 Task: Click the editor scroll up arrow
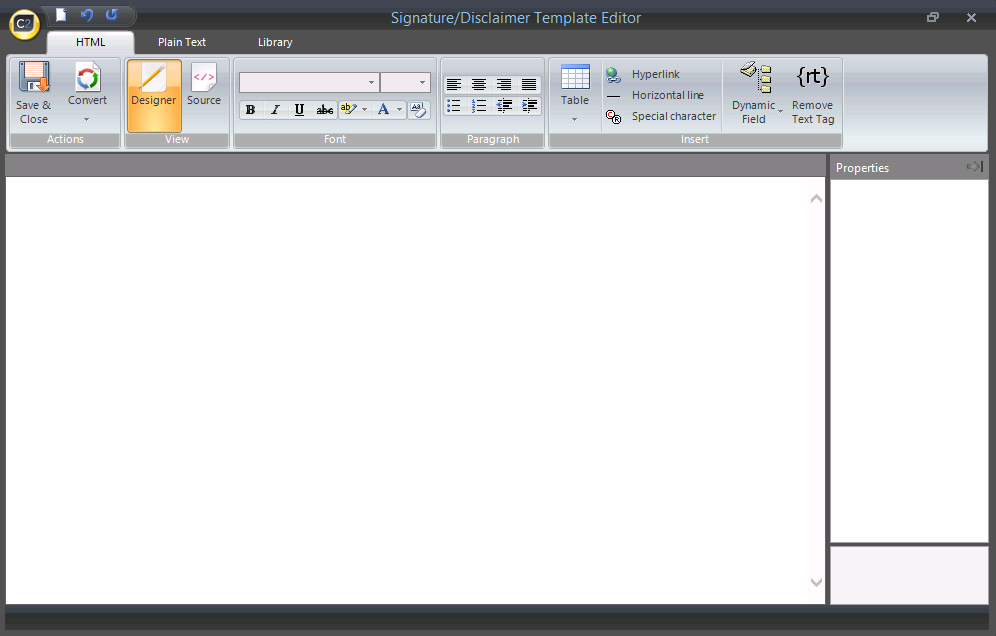point(816,199)
